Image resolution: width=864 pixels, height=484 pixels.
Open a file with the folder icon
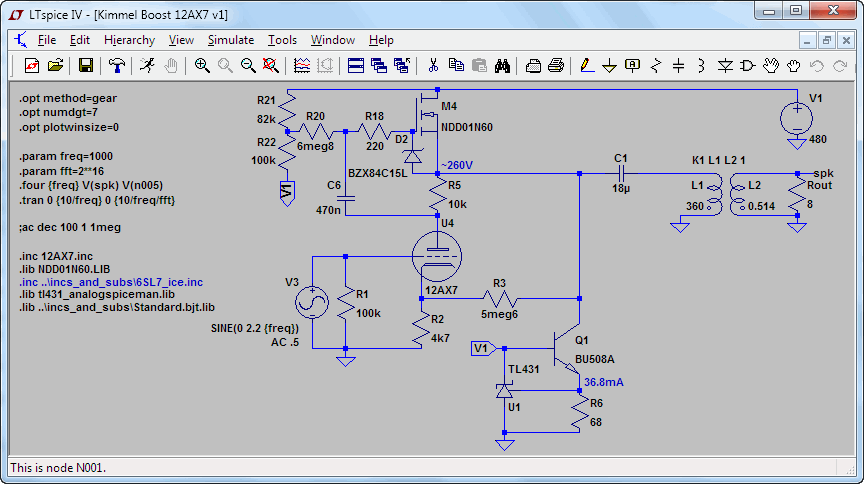coord(55,66)
